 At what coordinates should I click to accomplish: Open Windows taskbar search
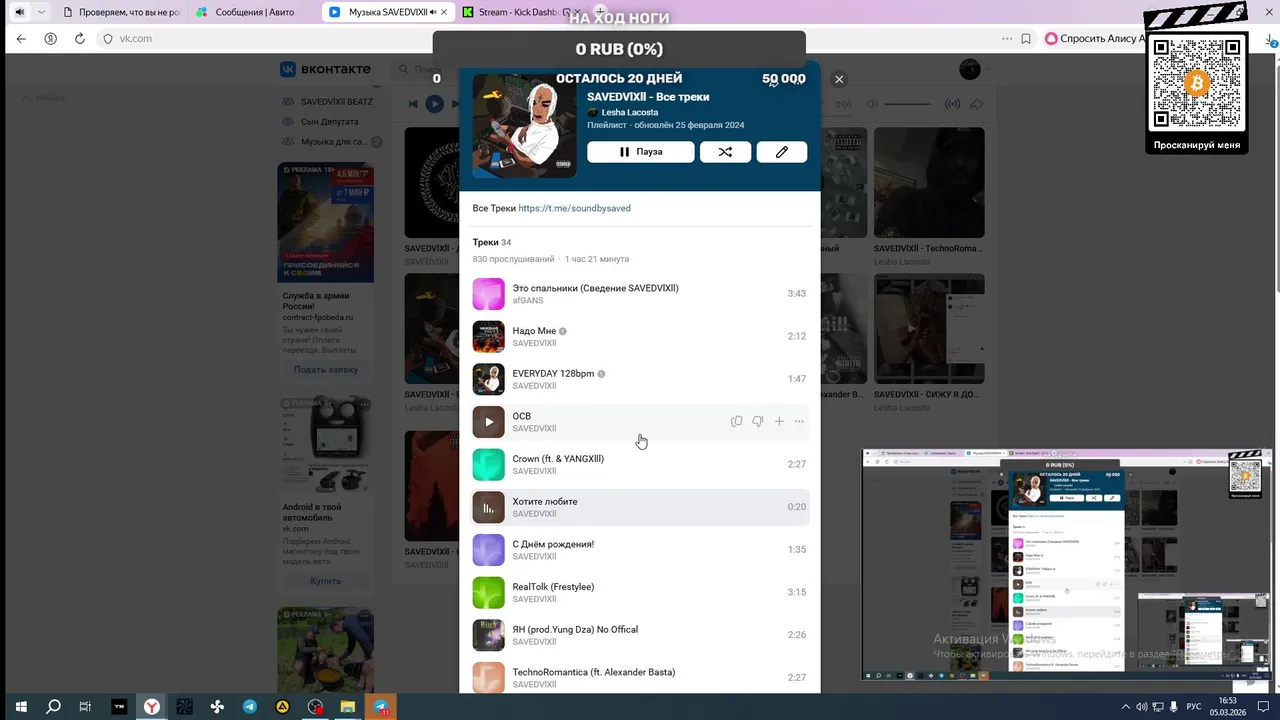(53, 707)
